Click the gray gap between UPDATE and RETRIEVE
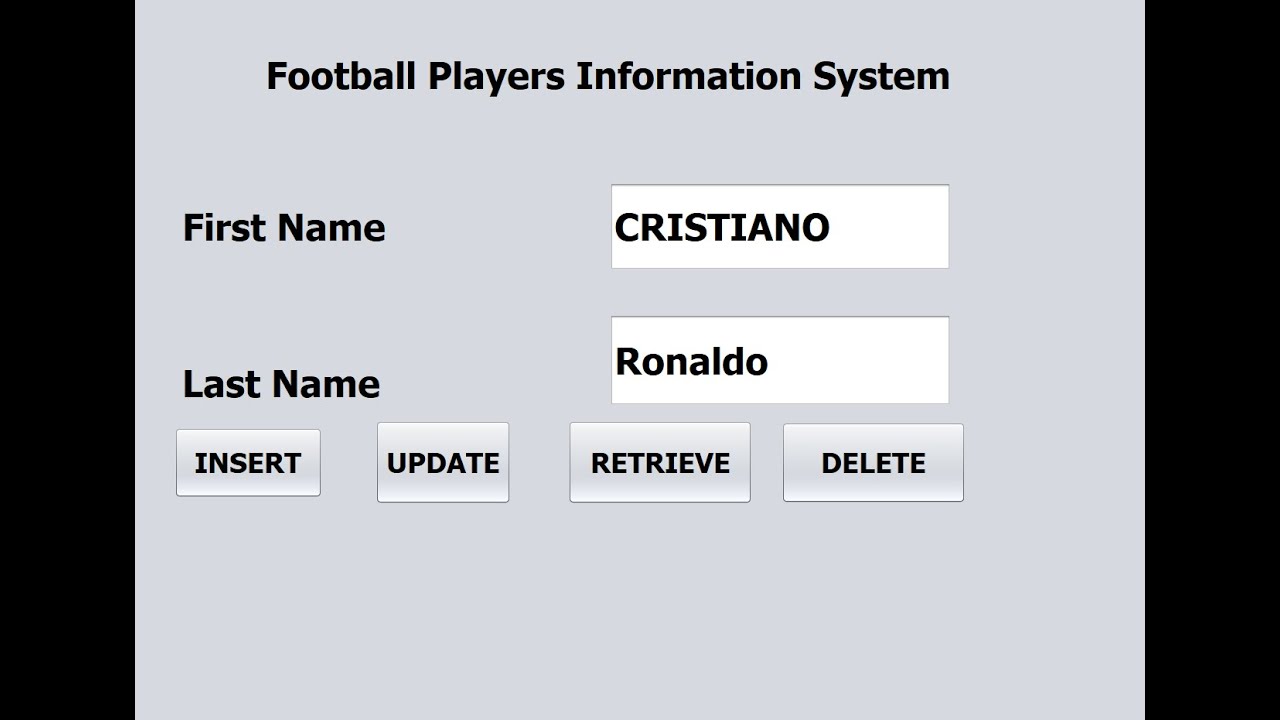This screenshot has width=1280, height=720. click(539, 463)
